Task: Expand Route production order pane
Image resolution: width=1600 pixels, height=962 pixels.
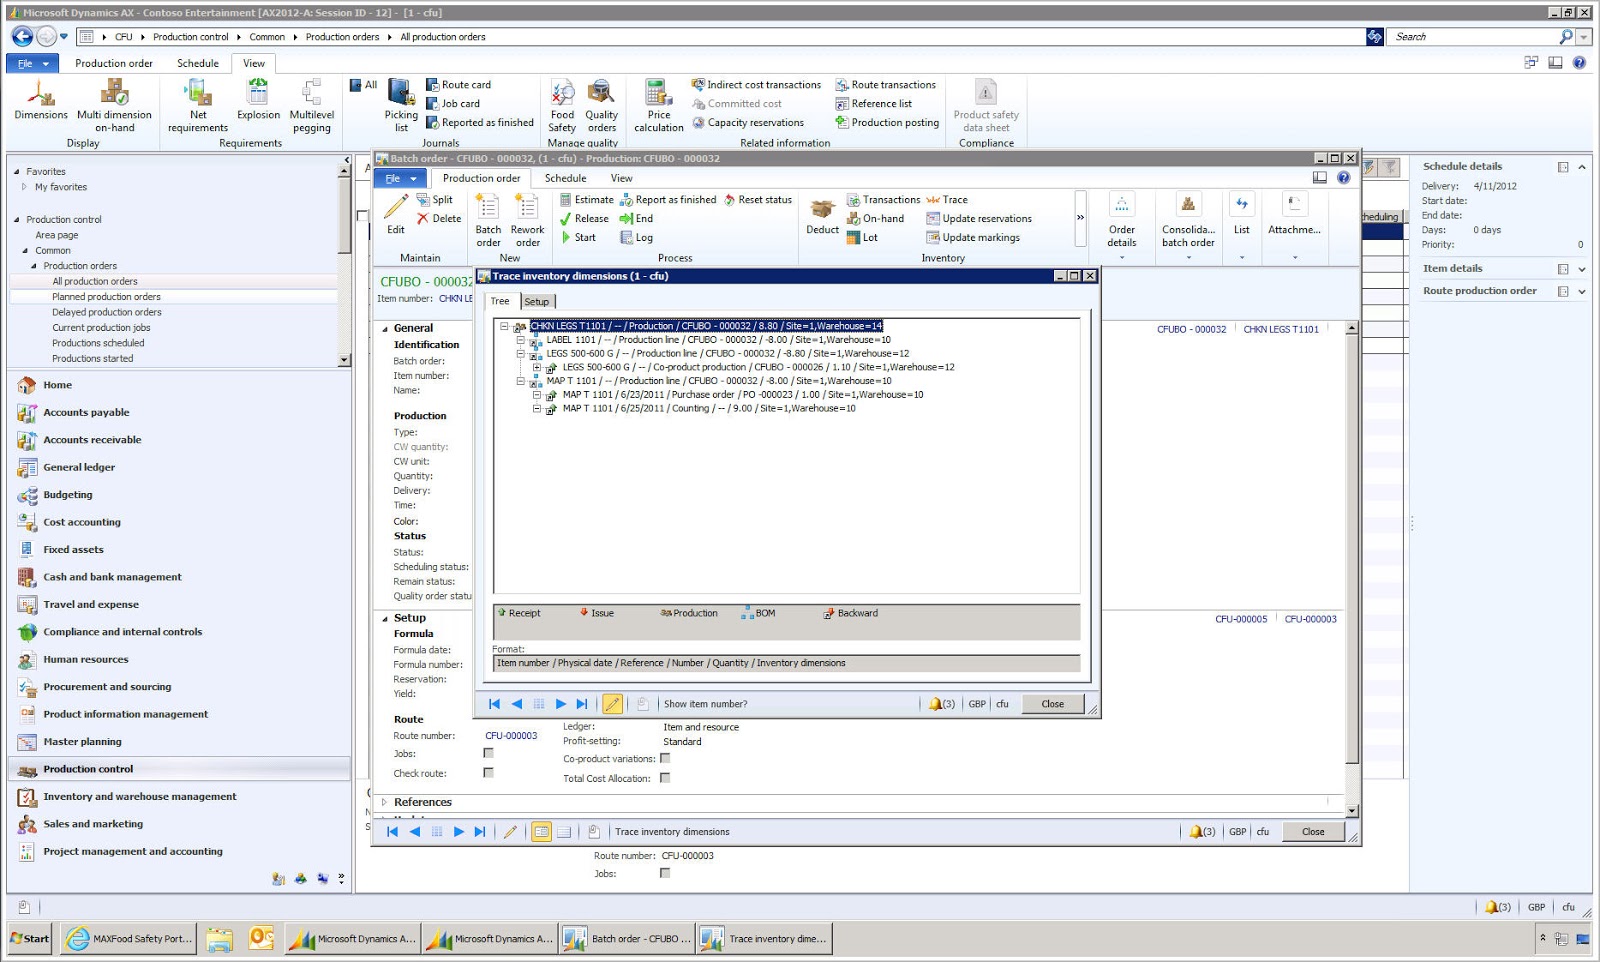Action: click(1582, 291)
